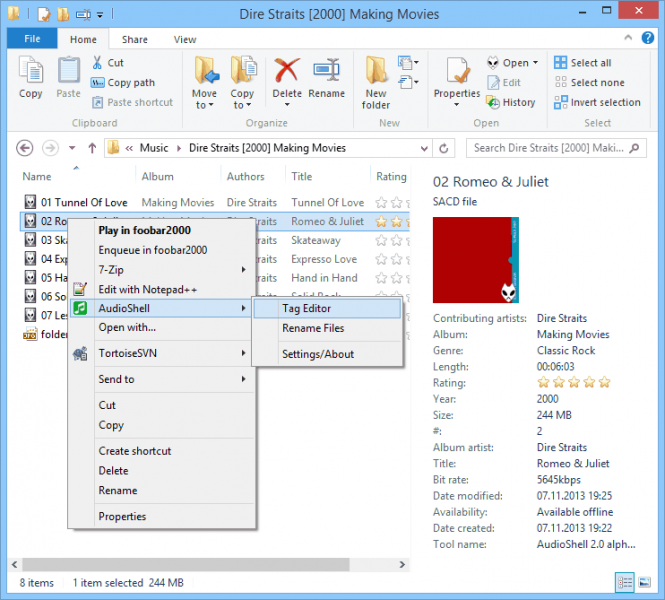This screenshot has height=600, width=665.
Task: Open the recent locations dropdown arrow
Action: coord(72,148)
